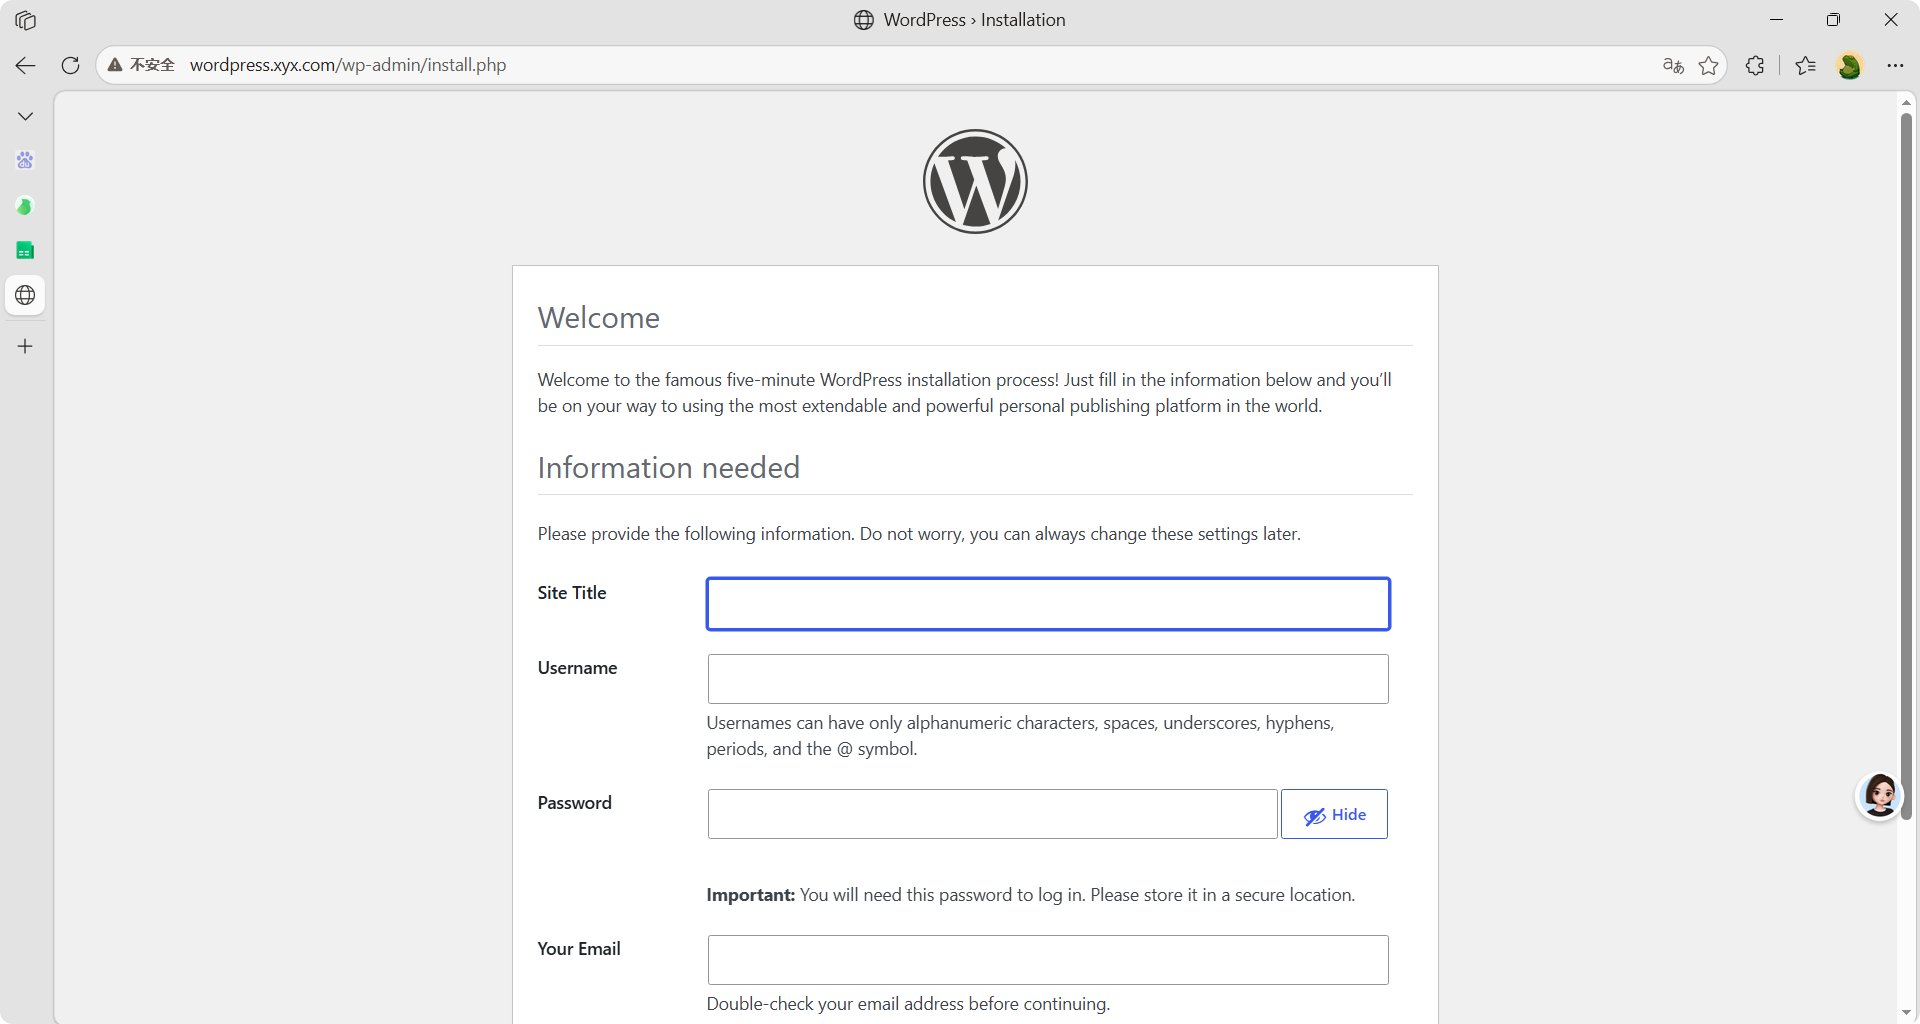The width and height of the screenshot is (1920, 1024).
Task: Collapse the vertical tabs chevron
Action: click(25, 116)
